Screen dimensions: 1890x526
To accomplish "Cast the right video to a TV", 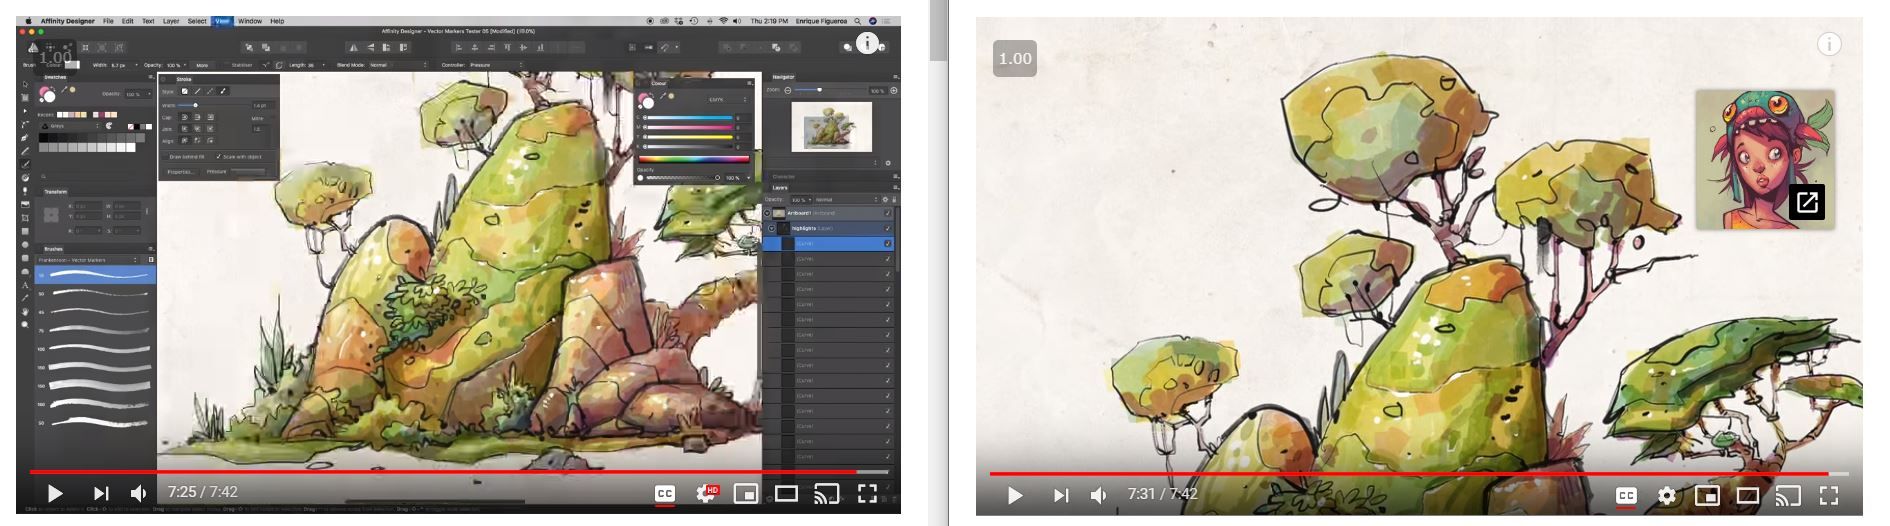I will tap(1787, 495).
